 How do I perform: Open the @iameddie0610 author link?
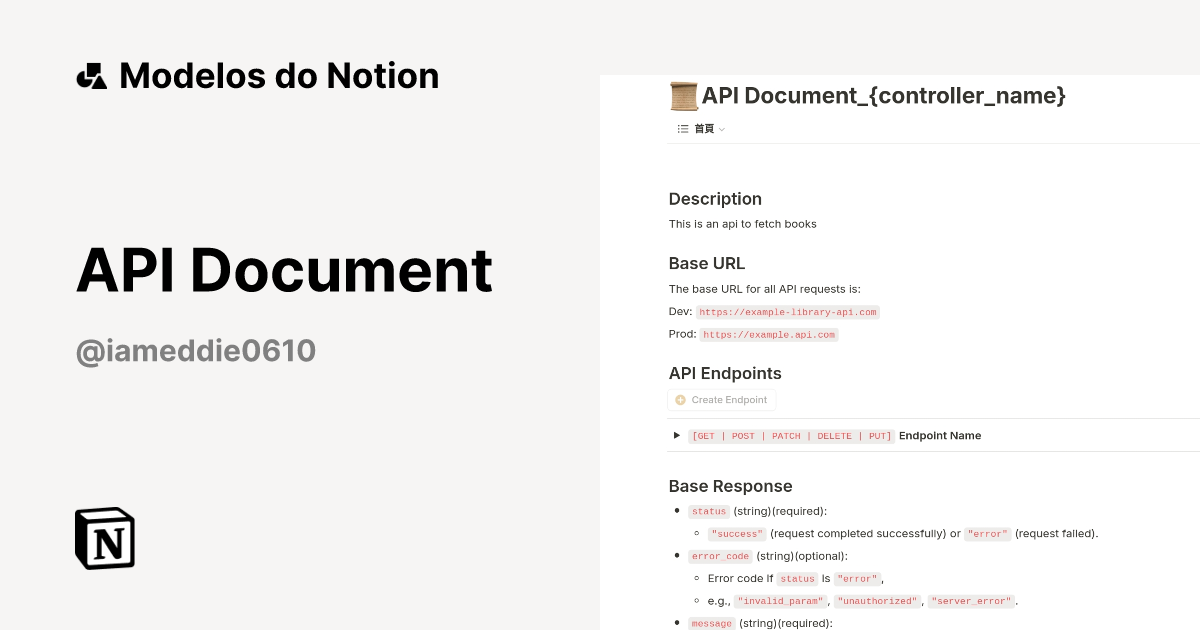(x=196, y=351)
